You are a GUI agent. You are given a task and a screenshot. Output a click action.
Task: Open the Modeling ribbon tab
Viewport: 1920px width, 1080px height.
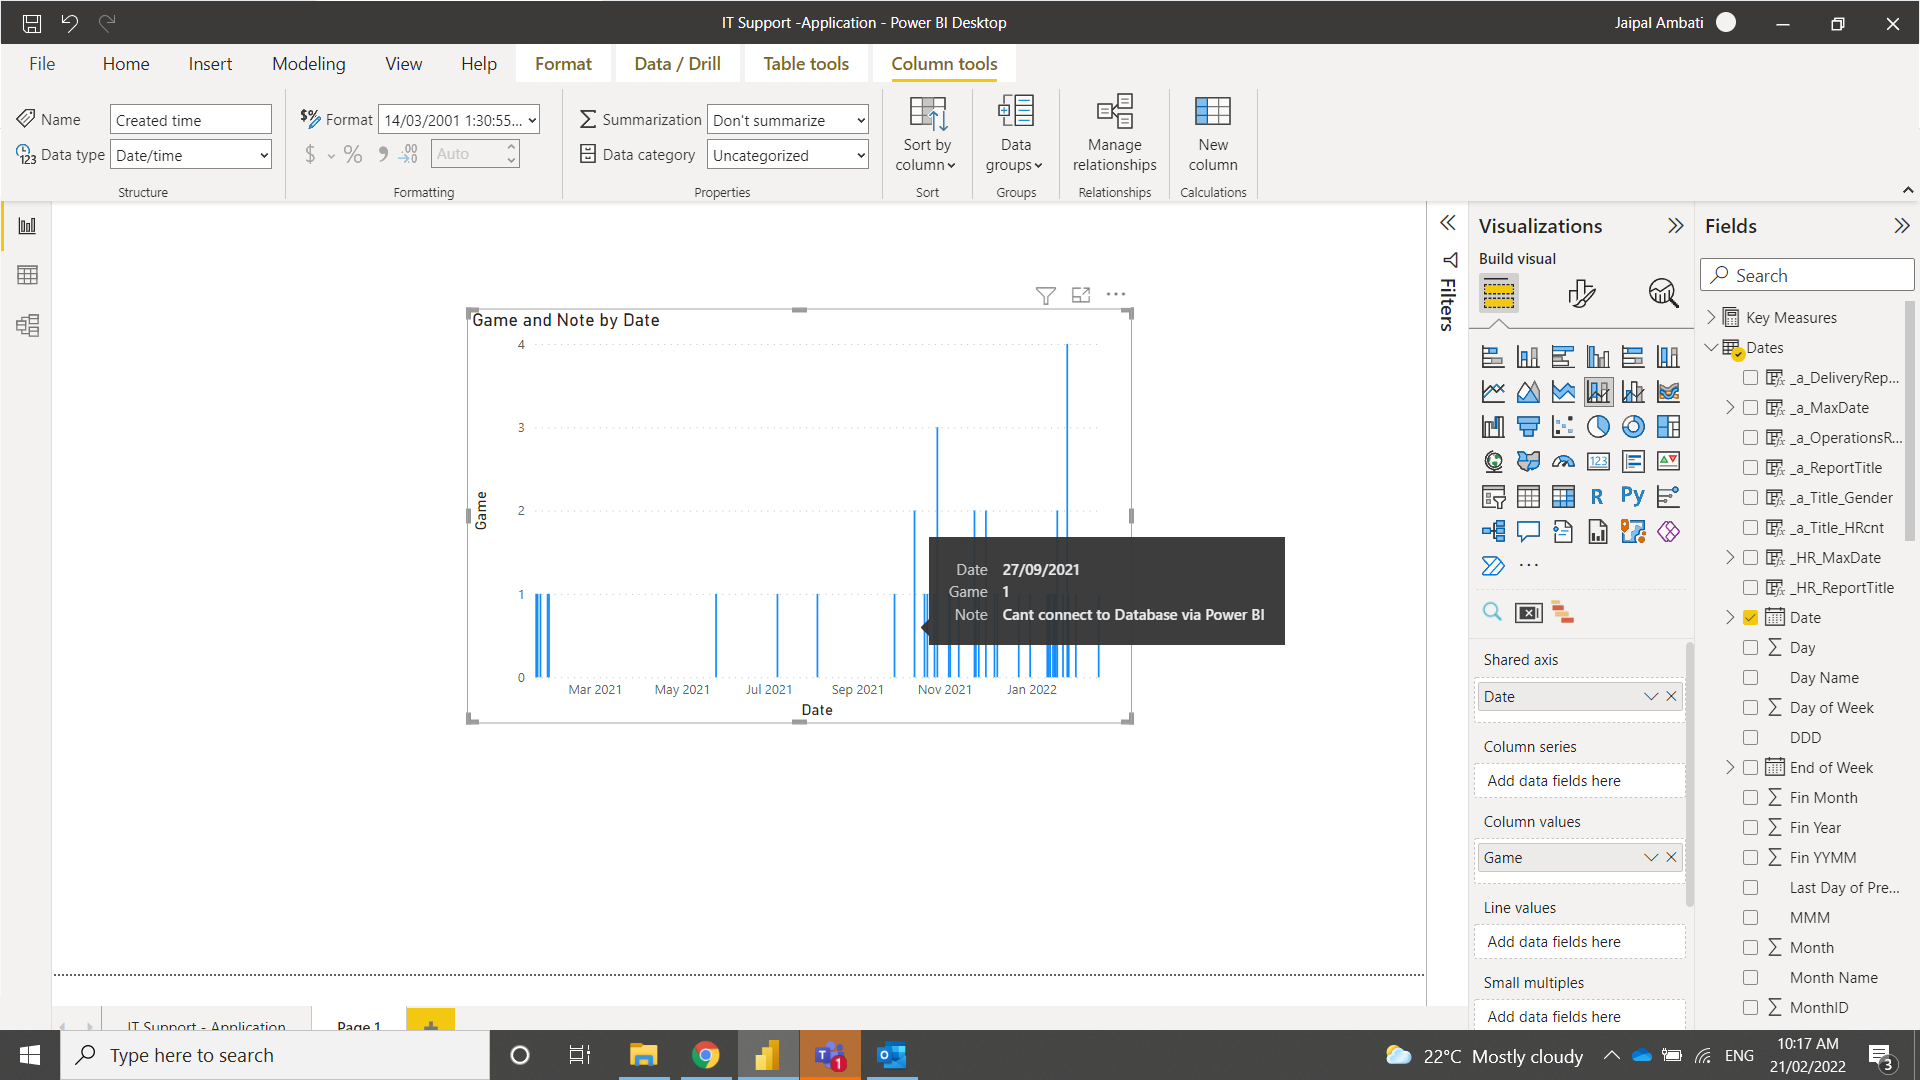tap(309, 64)
